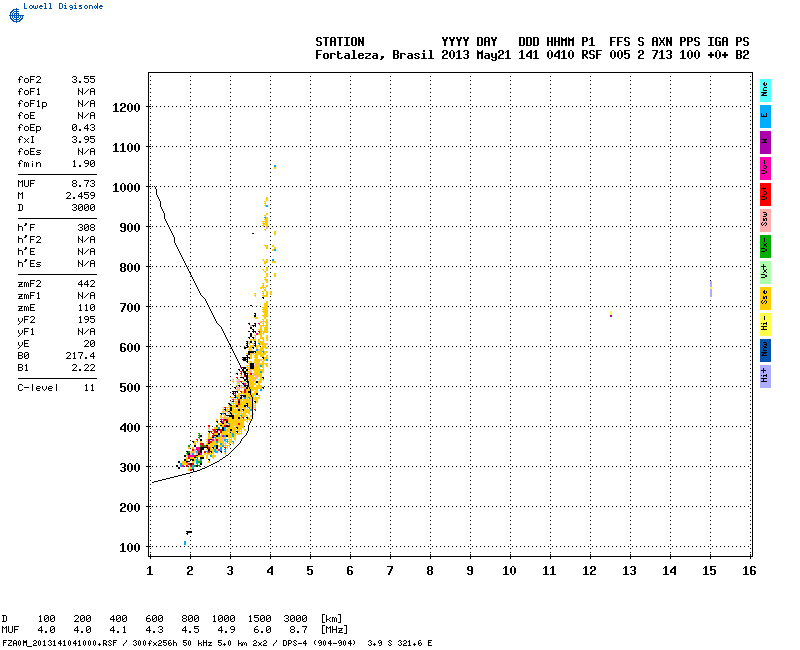Click the AXN value 713
The image size is (800, 650).
661,55
